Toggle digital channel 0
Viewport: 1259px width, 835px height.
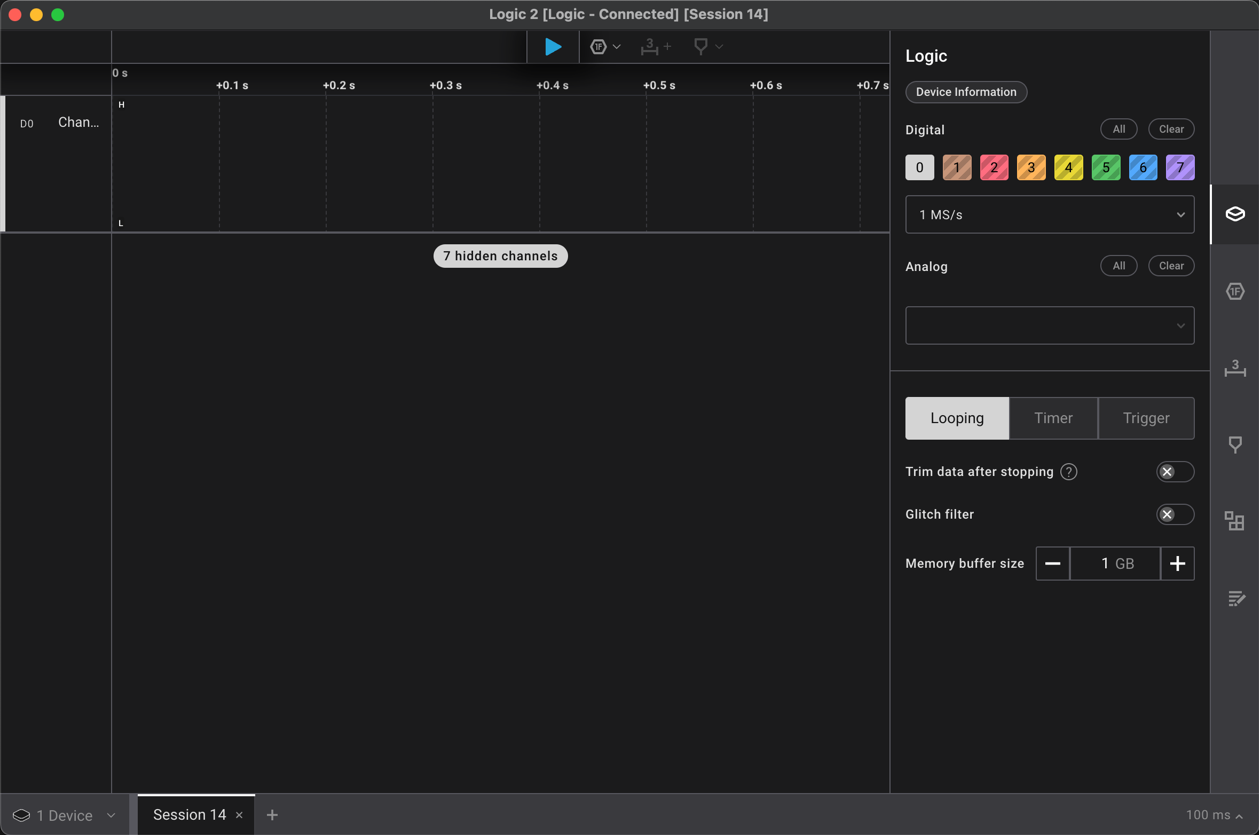(920, 167)
